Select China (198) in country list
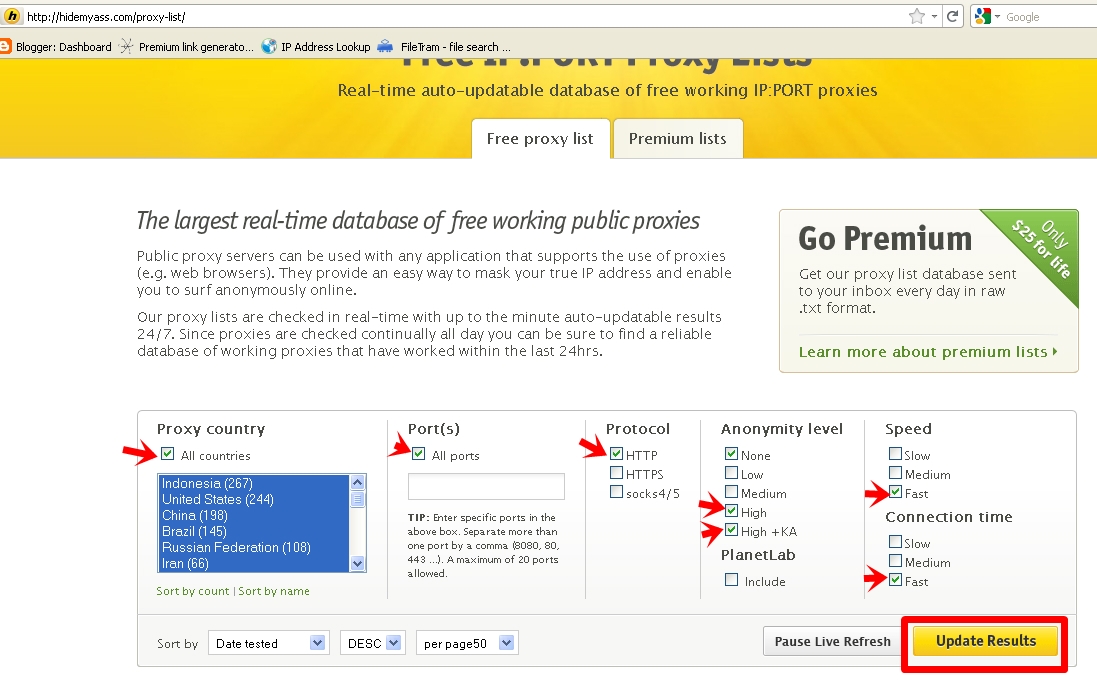Viewport: 1097px width, 682px height. [x=254, y=516]
